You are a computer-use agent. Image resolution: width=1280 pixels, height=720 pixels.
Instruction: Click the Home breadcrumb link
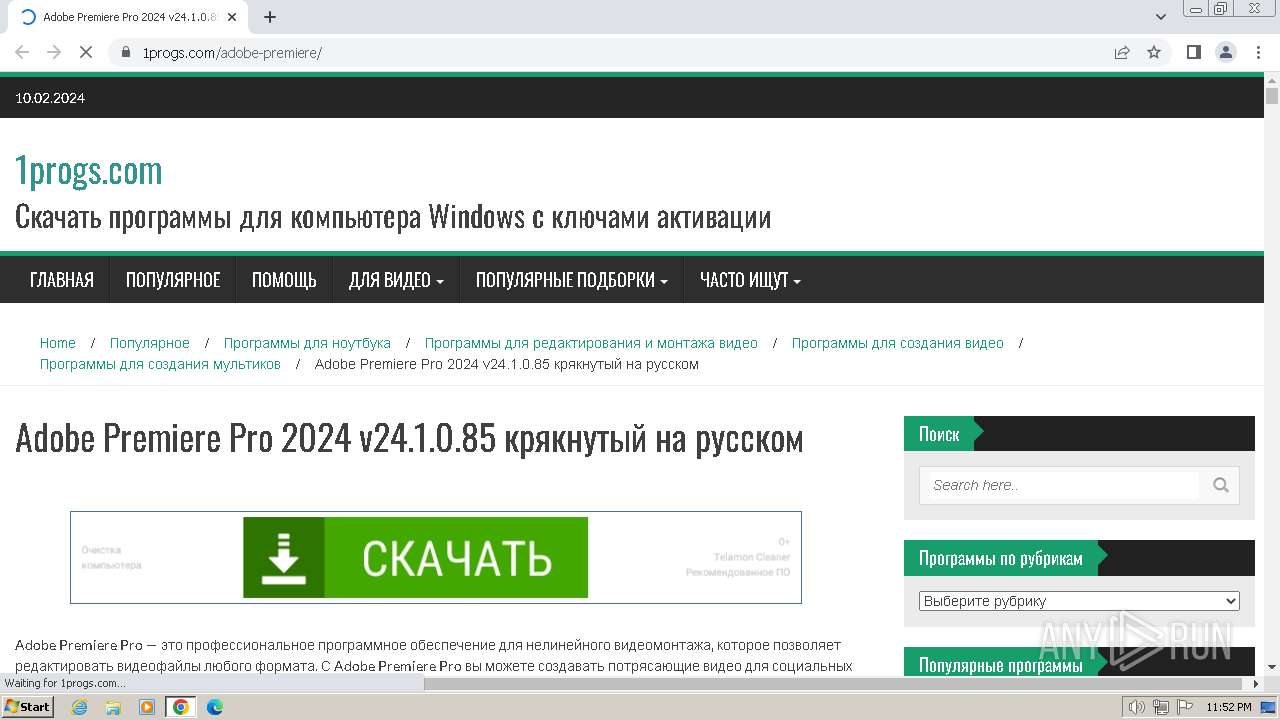pos(58,343)
